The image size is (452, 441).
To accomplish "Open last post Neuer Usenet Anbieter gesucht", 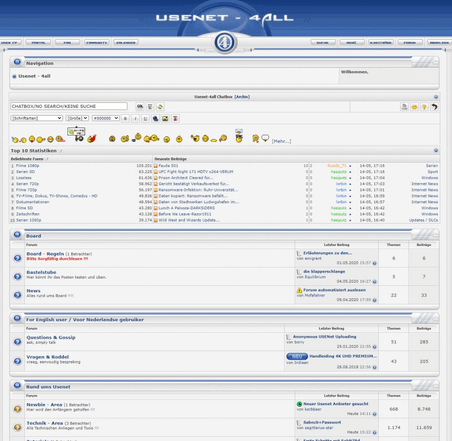I will 336,404.
